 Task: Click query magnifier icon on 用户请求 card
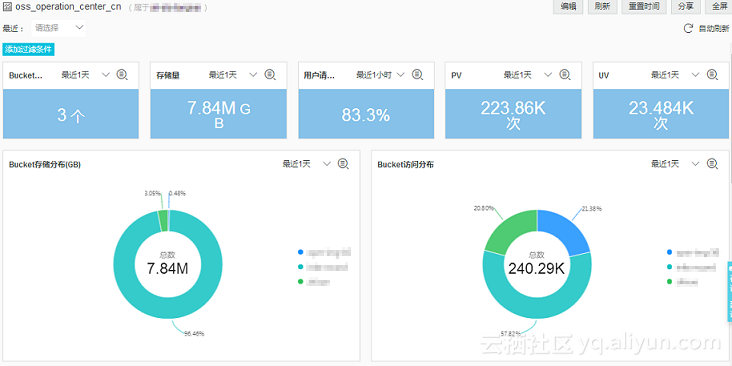tap(417, 75)
